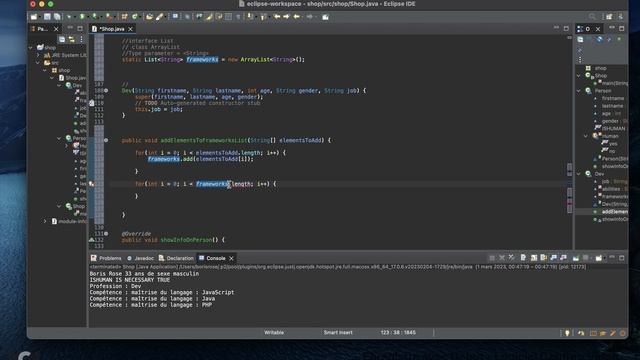Click Remove Launch X icon in console toolbar

click(x=502, y=258)
